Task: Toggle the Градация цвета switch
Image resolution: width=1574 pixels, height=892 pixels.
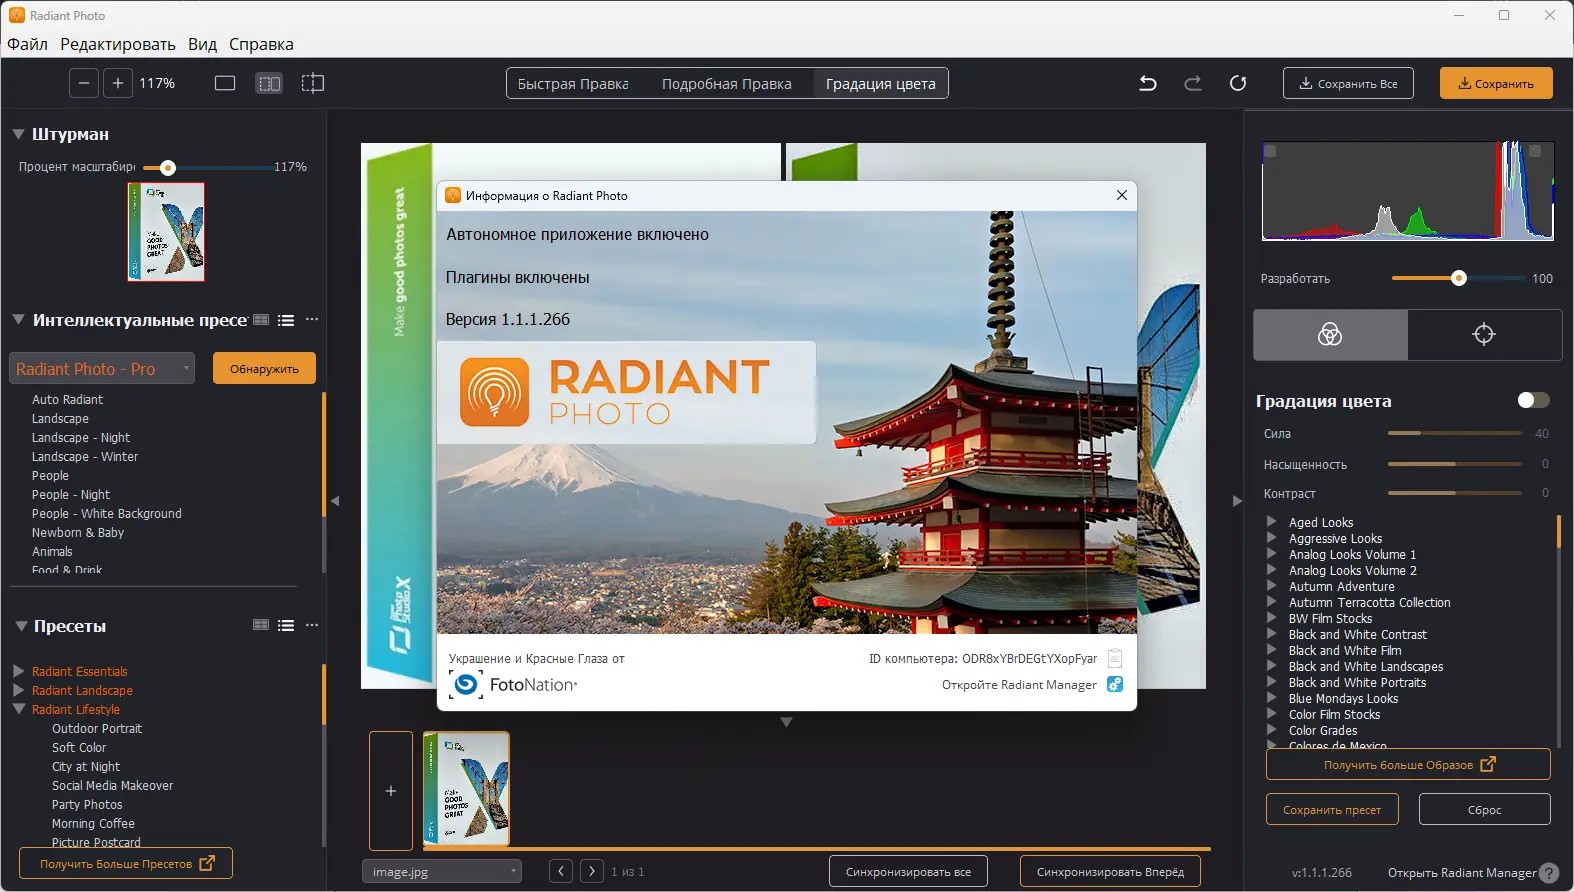Action: tap(1533, 400)
